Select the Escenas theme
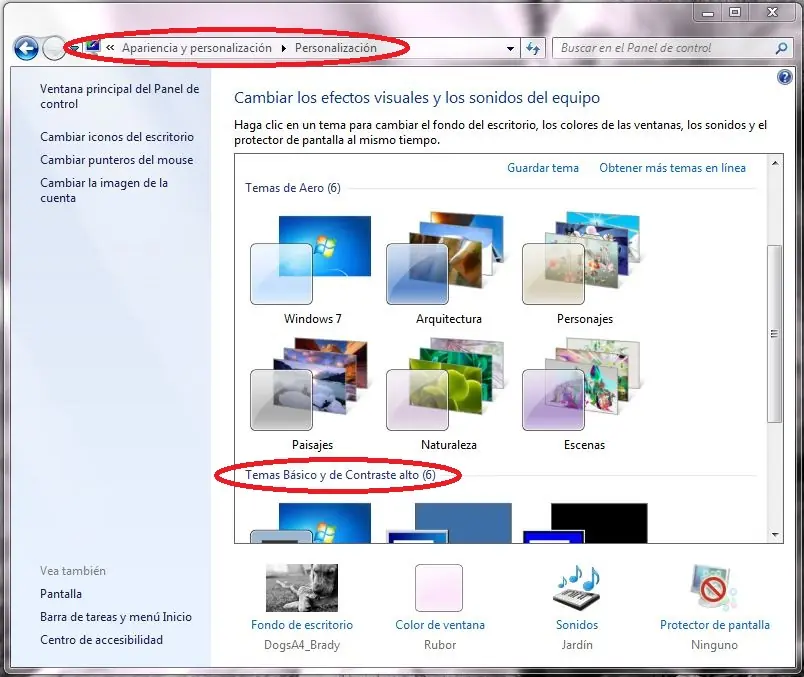 (x=584, y=394)
